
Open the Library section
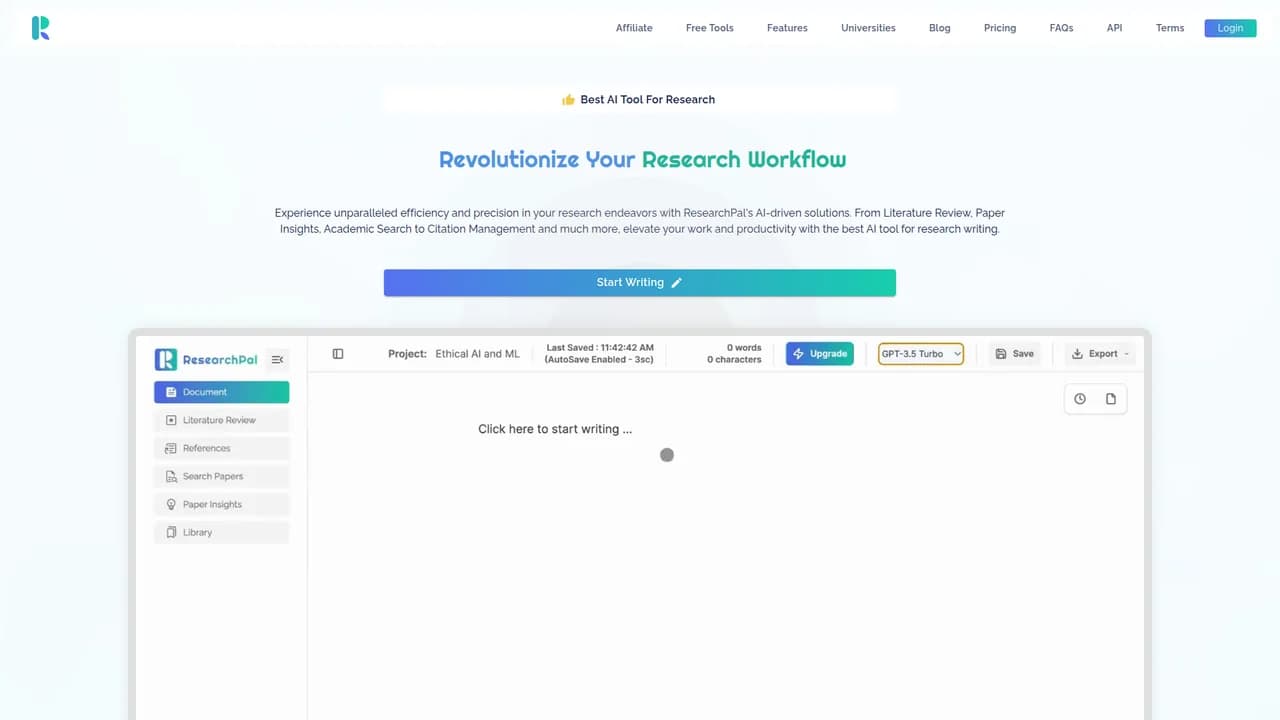pyautogui.click(x=221, y=532)
